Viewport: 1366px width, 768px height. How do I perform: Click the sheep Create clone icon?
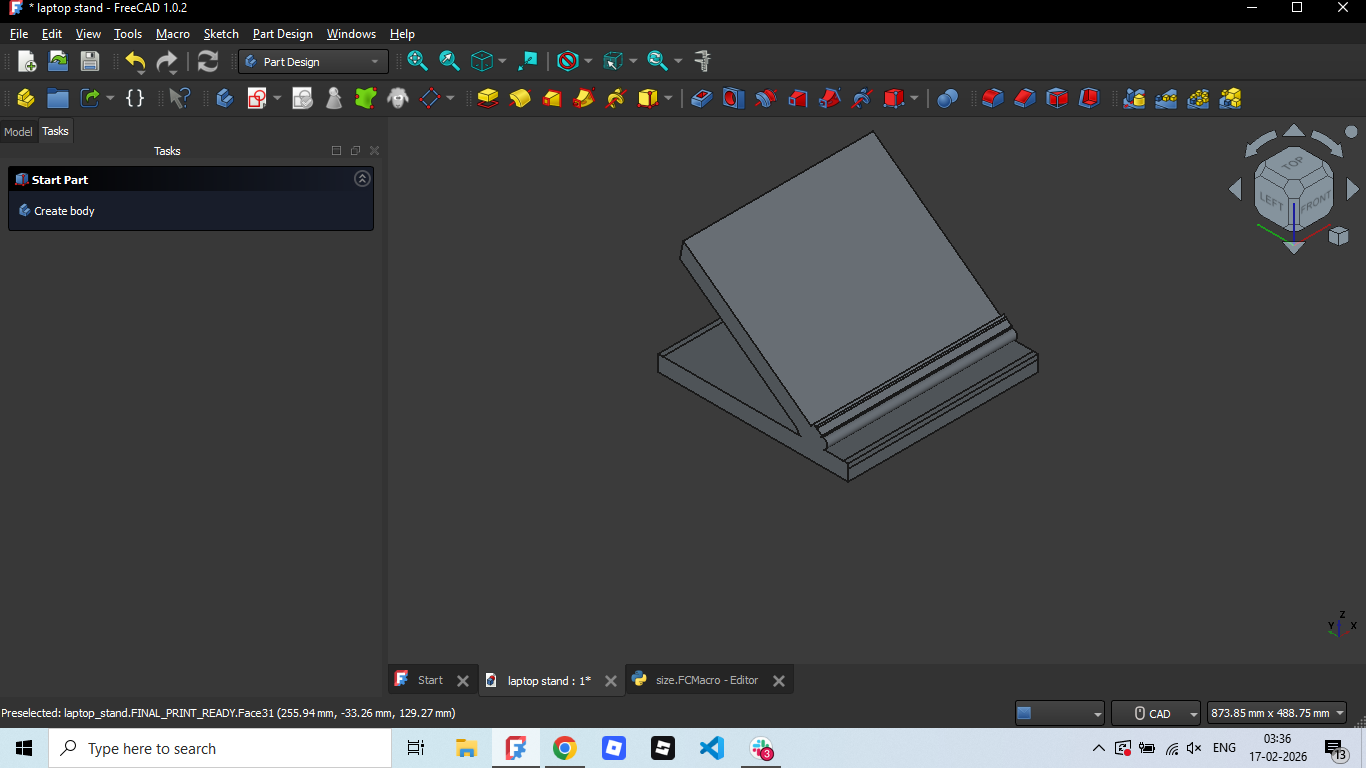(x=398, y=98)
